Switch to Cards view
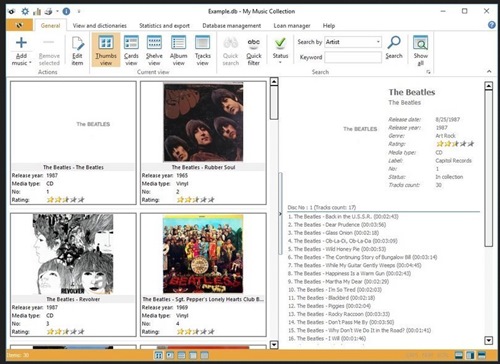Screen dimensions: 500x364 pos(131,50)
